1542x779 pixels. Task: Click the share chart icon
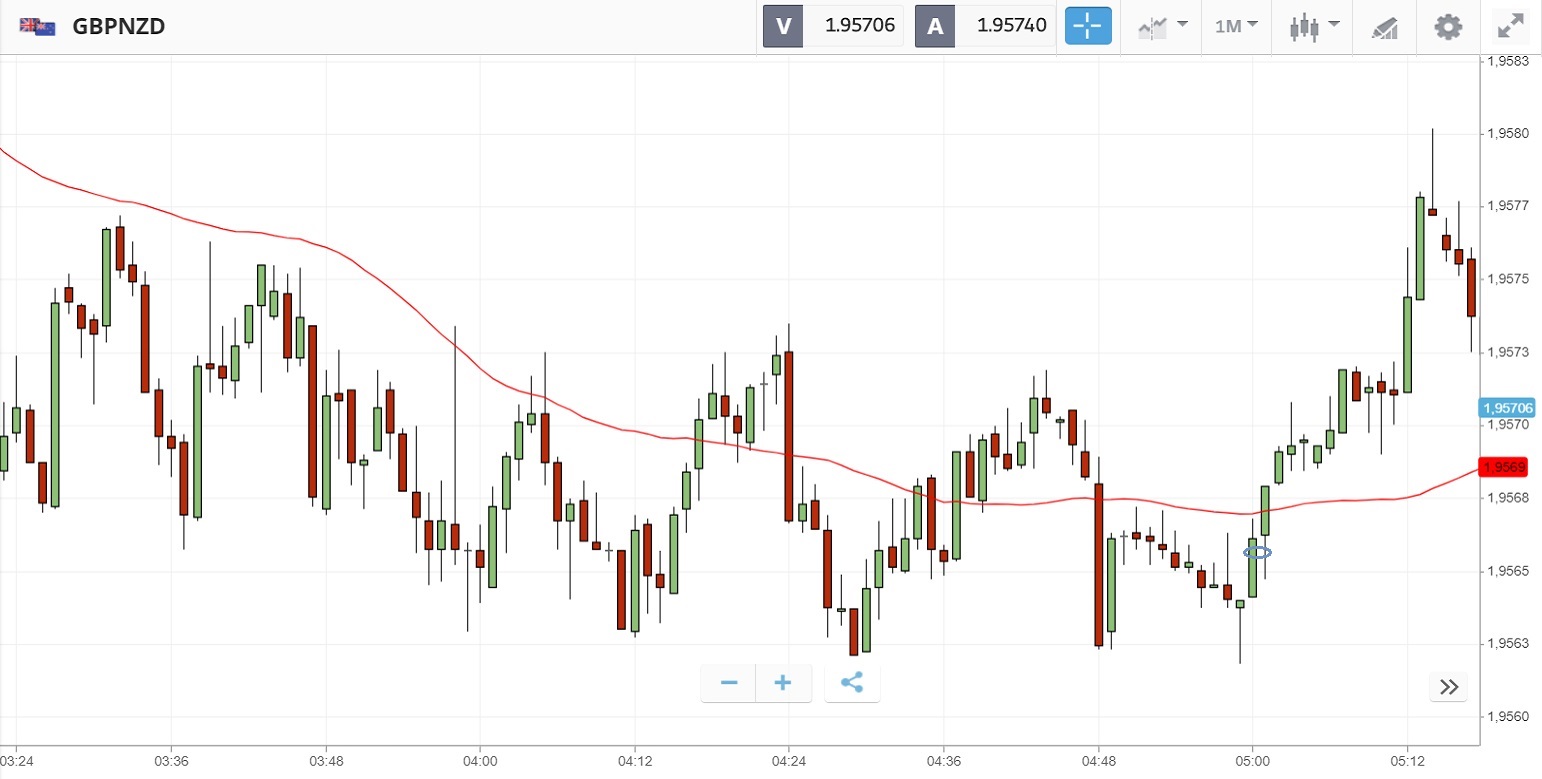pos(852,683)
